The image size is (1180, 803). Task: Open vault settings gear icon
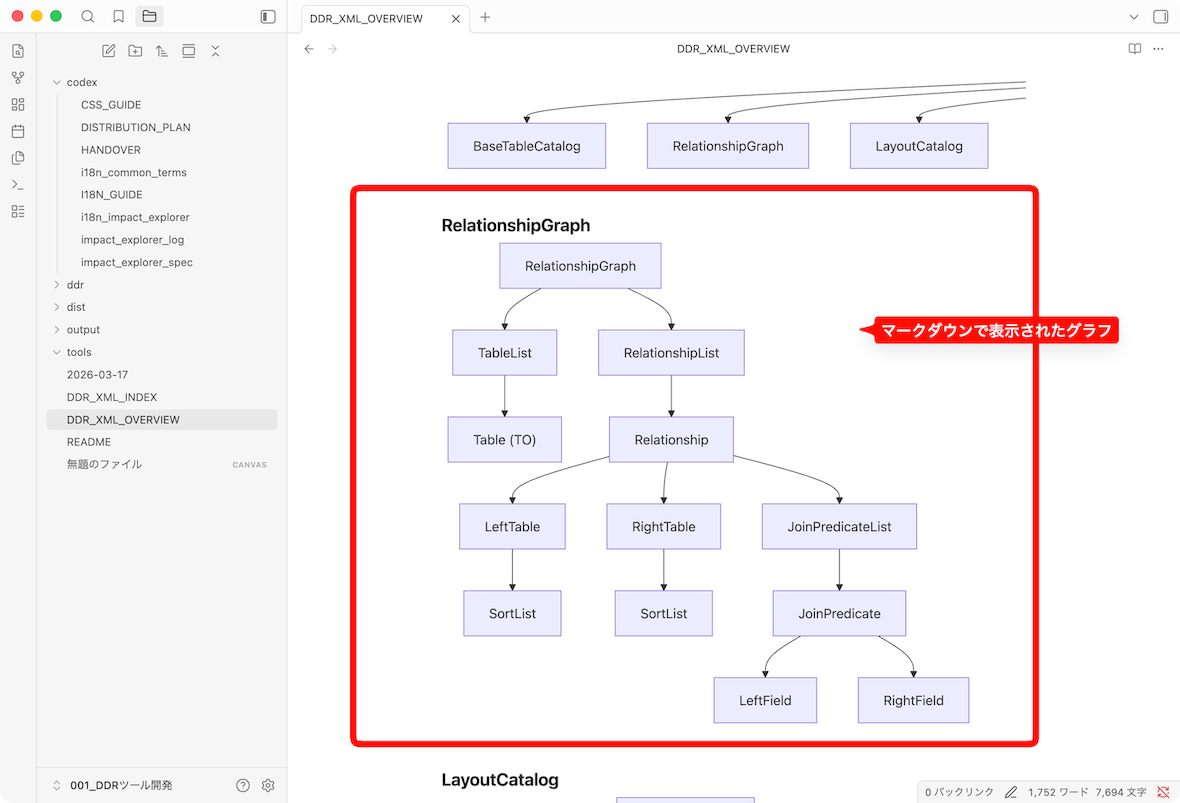coord(268,786)
